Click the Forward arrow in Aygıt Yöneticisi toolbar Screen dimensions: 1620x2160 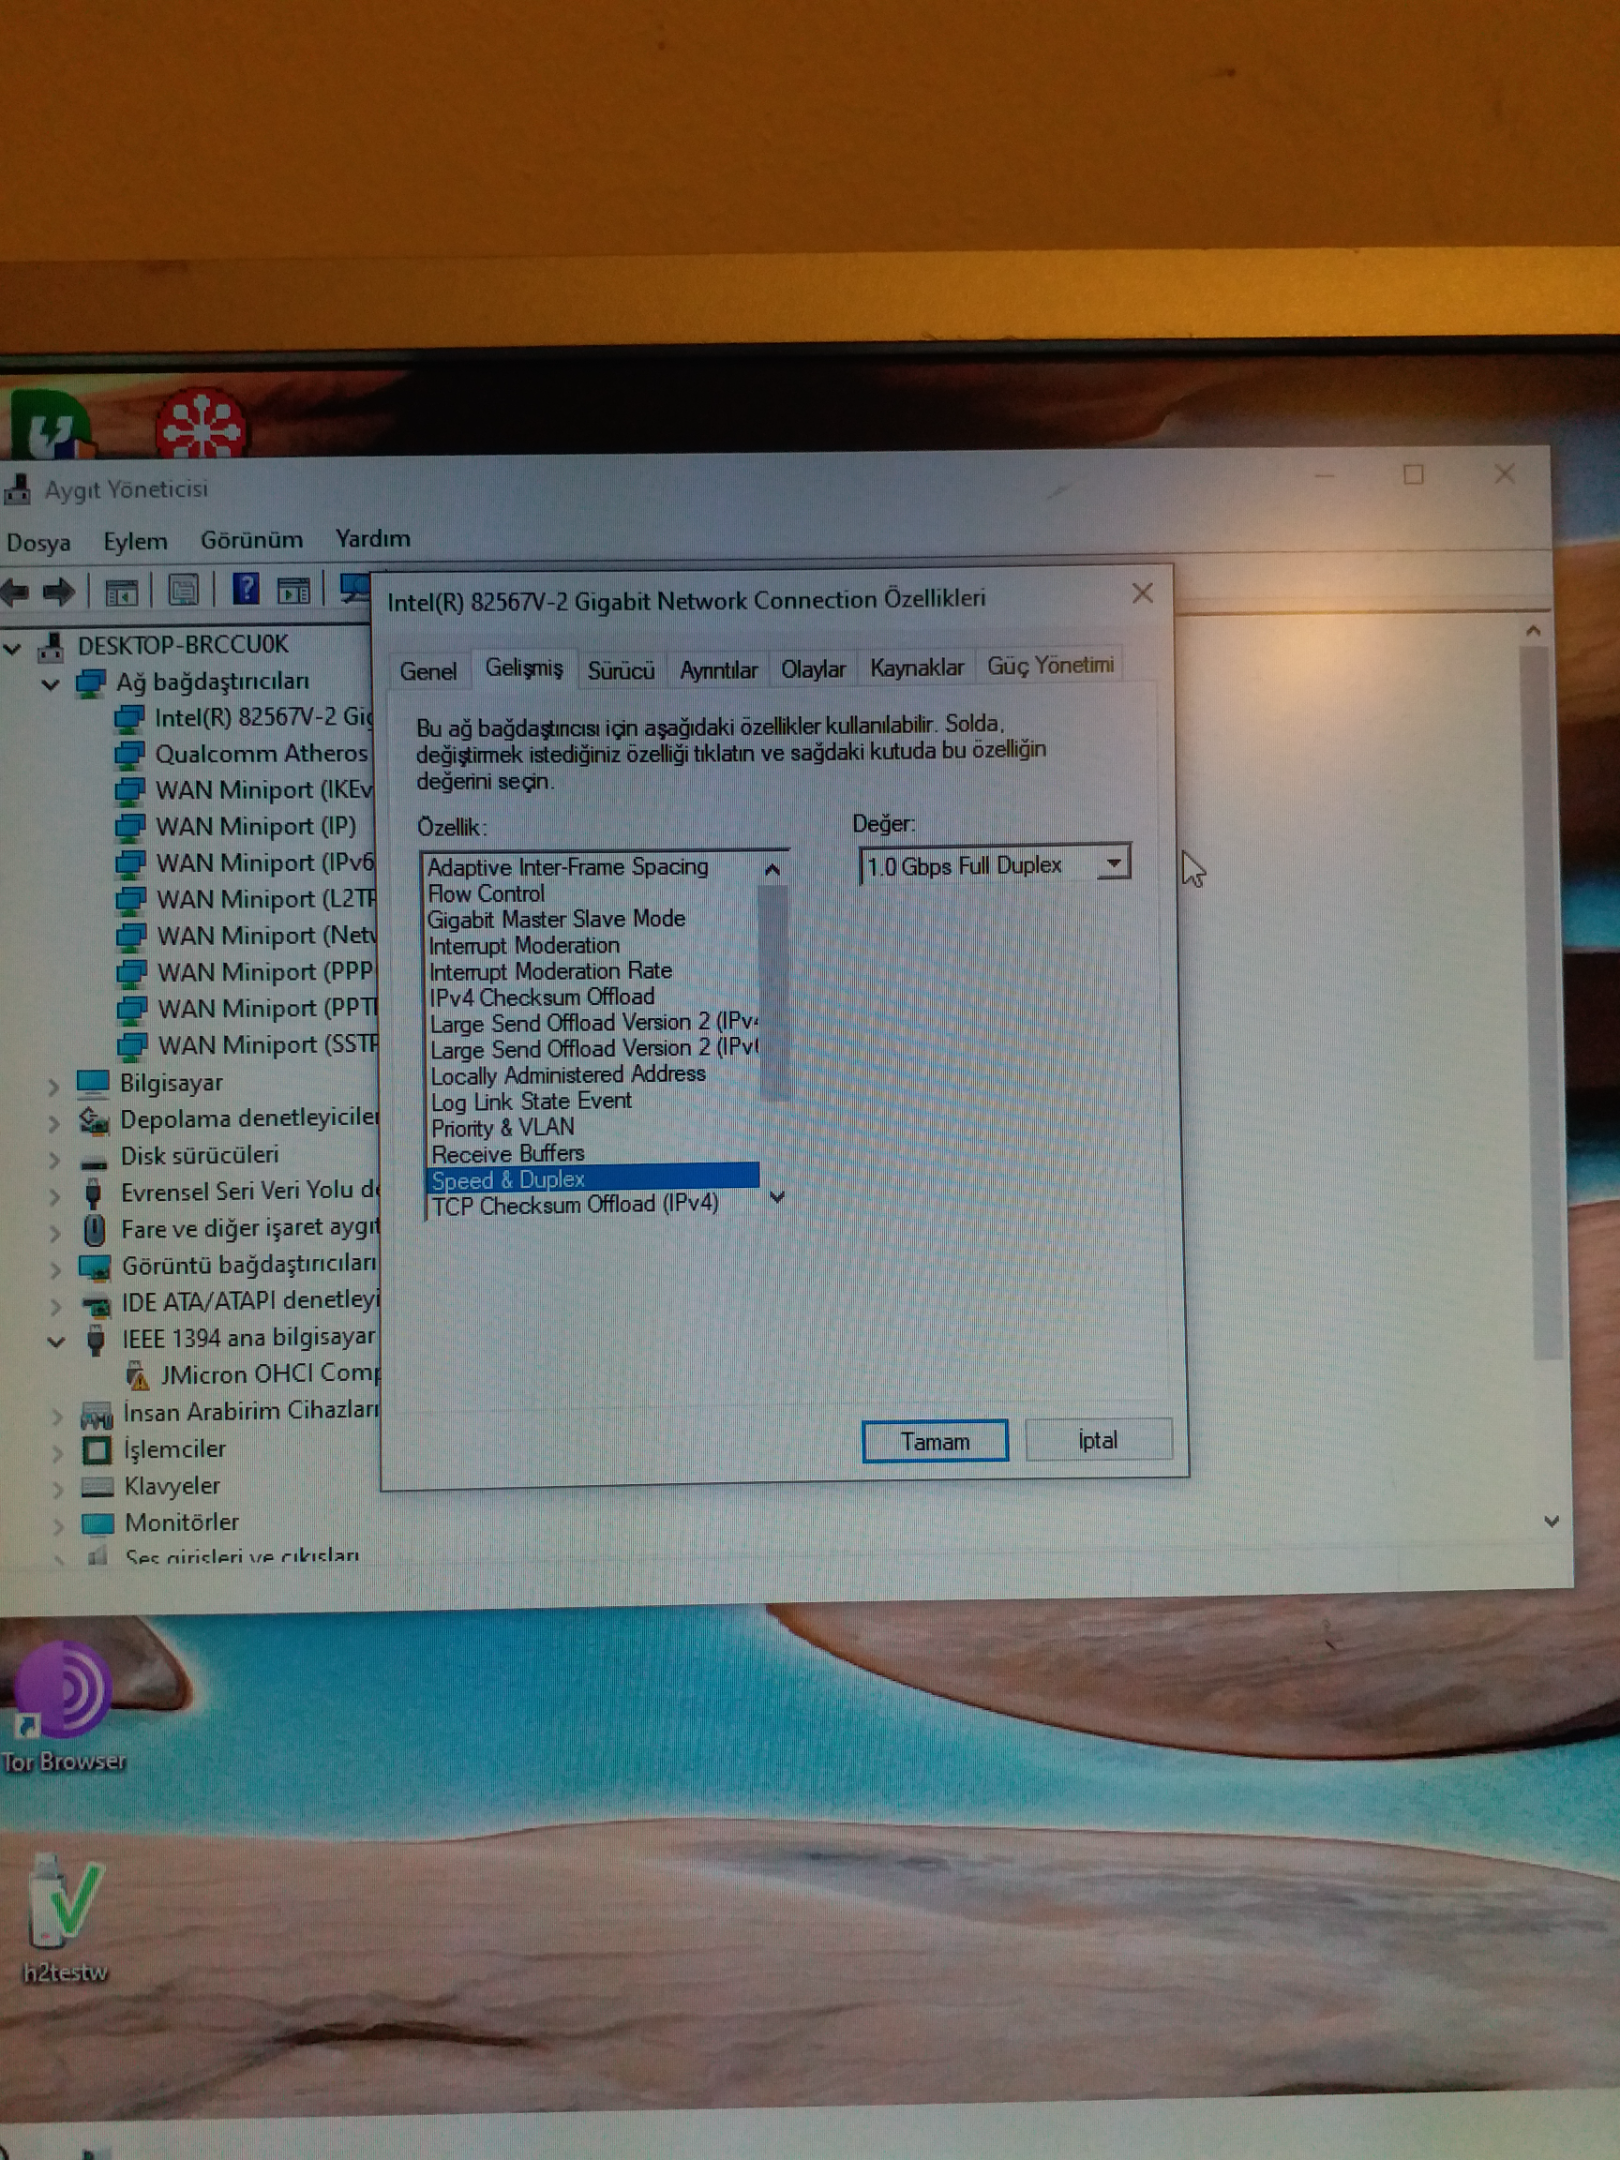click(x=58, y=592)
